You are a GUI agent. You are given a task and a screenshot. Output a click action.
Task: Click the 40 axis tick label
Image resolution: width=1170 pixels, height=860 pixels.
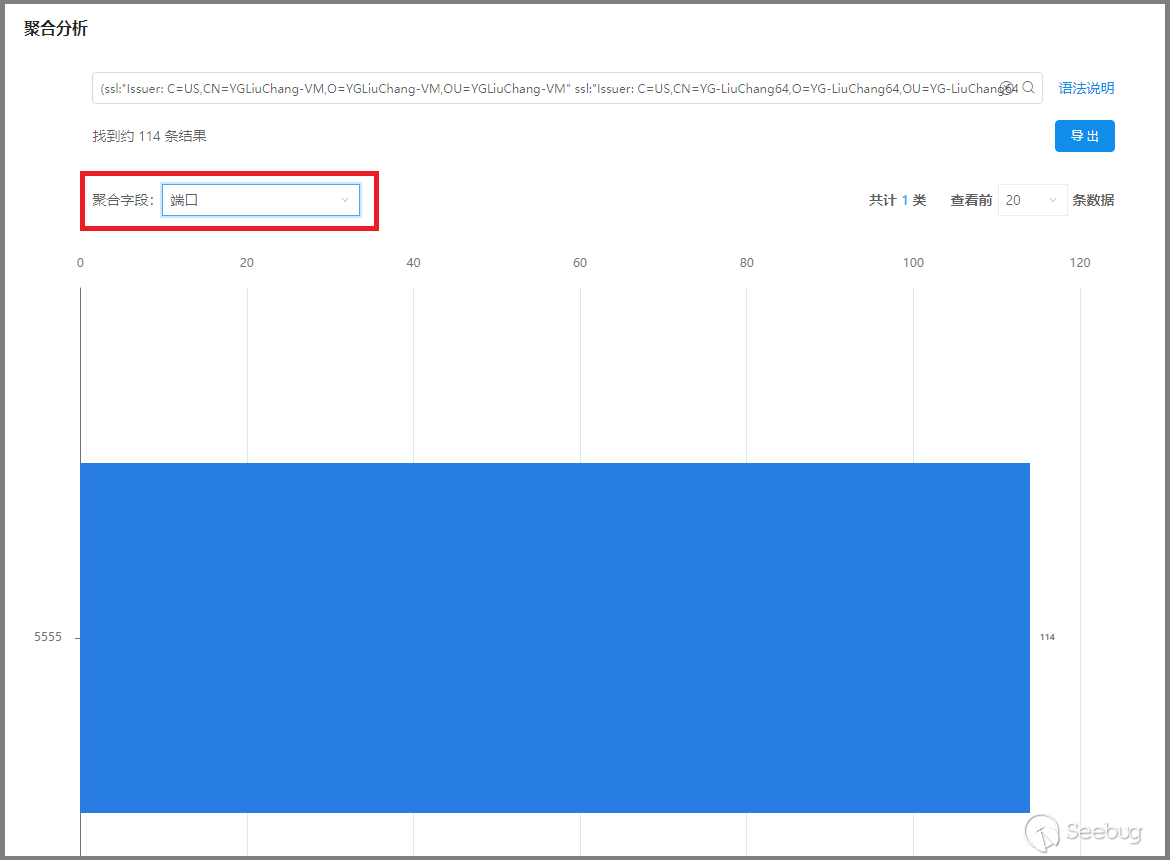tap(413, 263)
